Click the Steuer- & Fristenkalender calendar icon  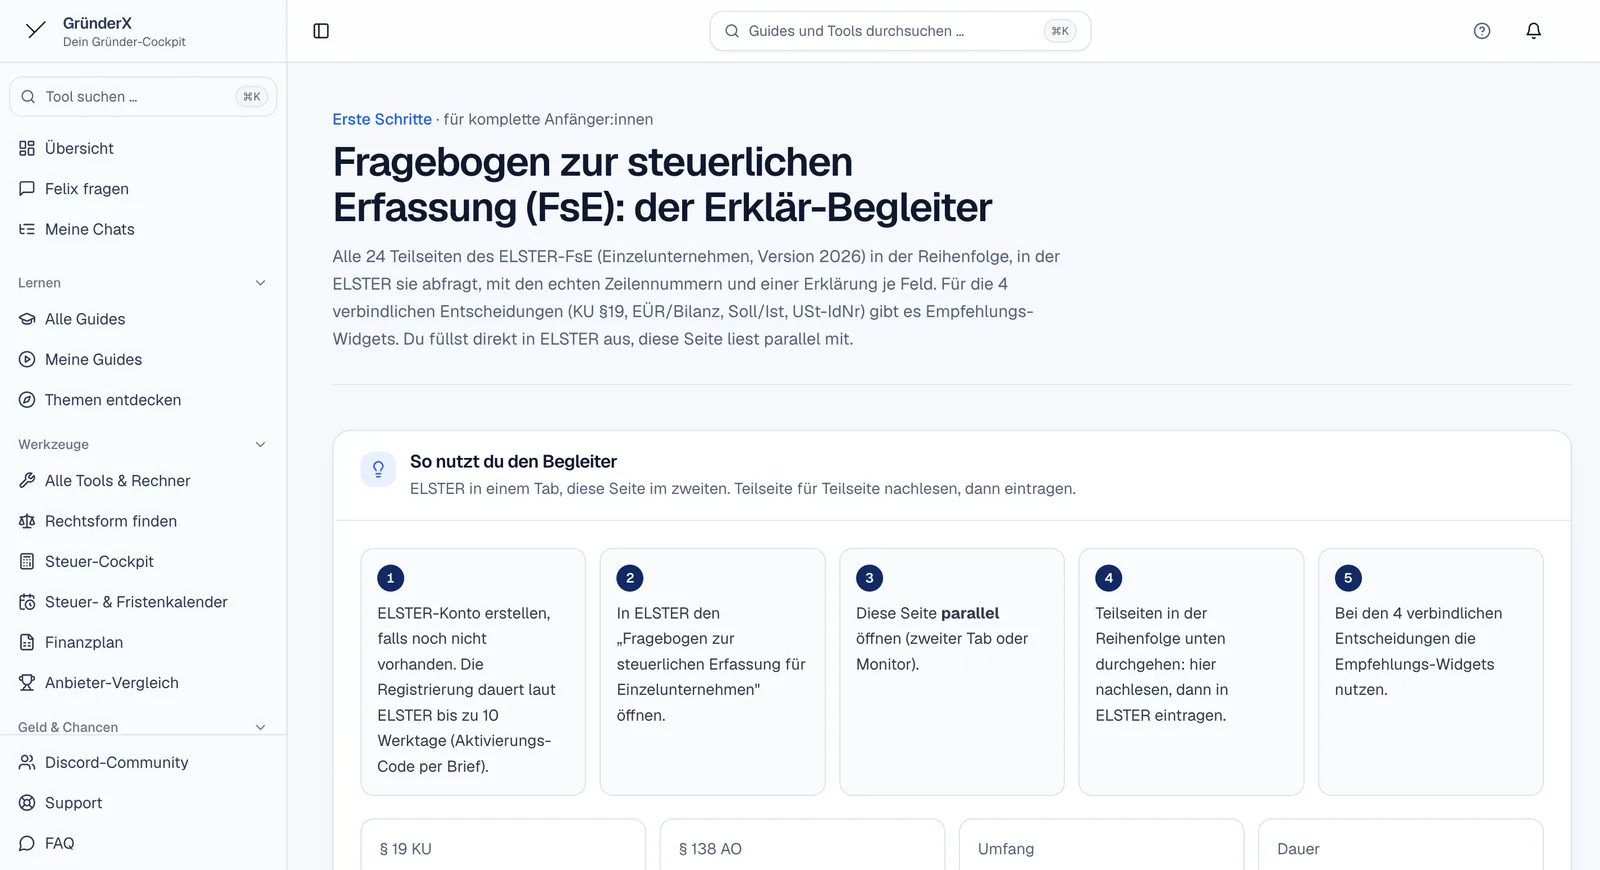(x=27, y=602)
